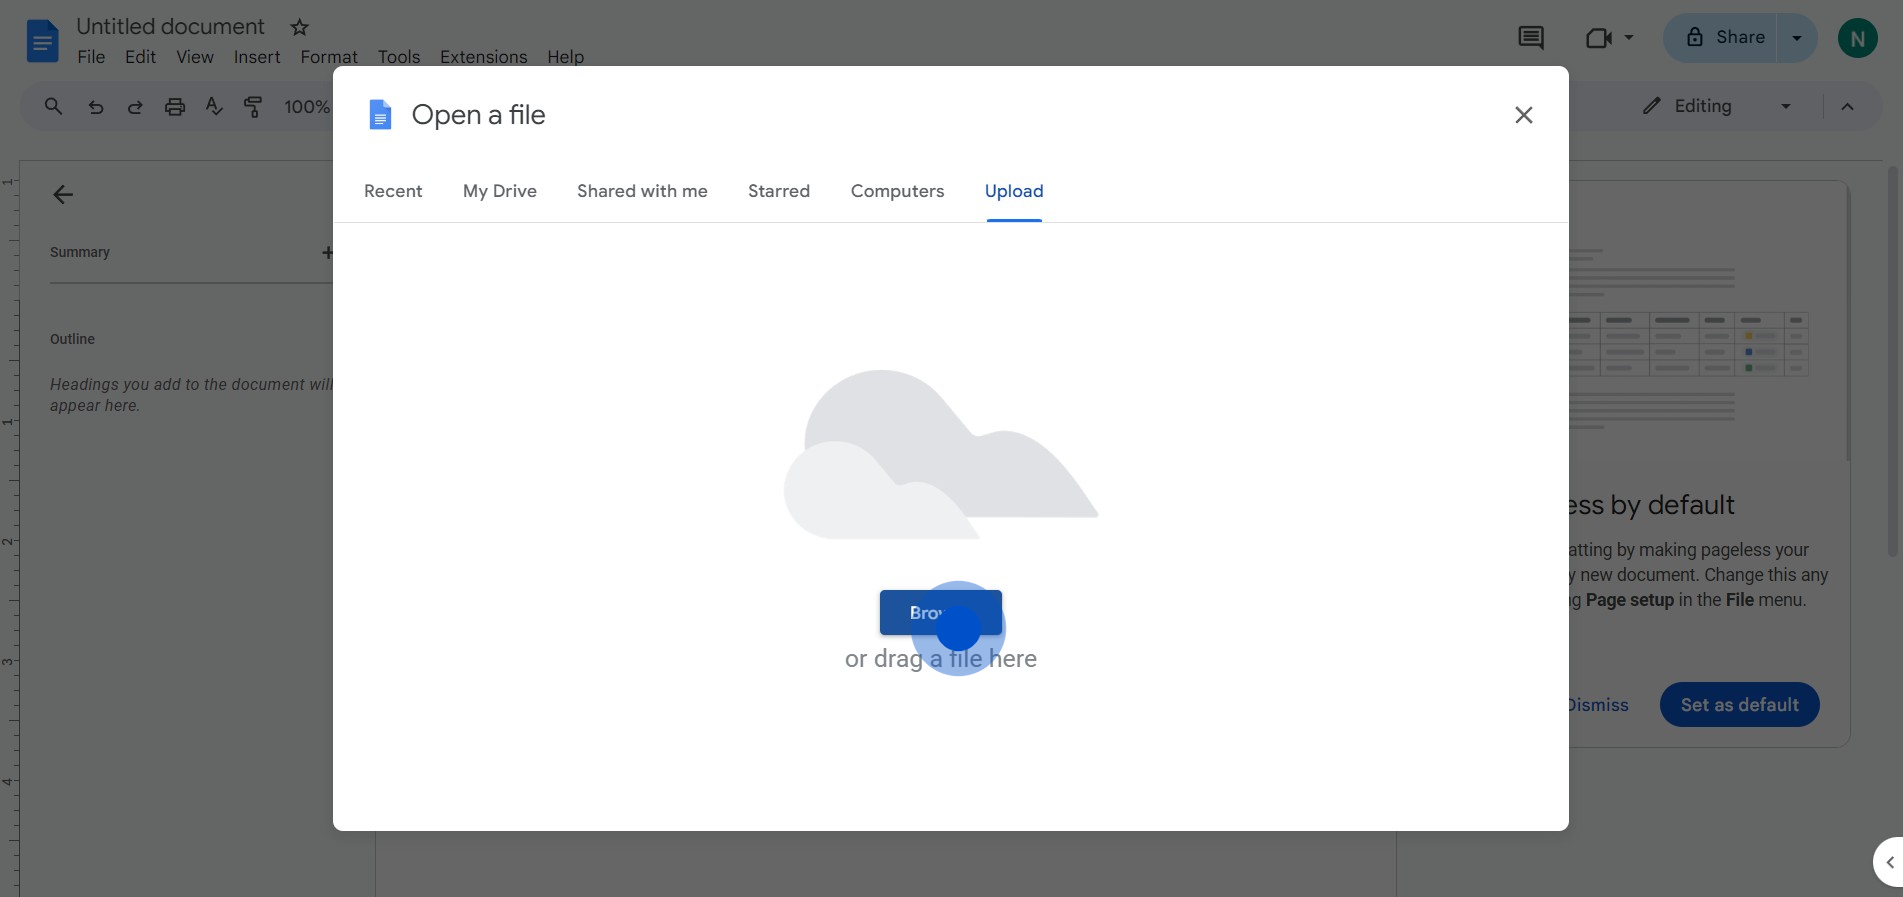The image size is (1903, 897).
Task: Open the File menu
Action: click(91, 57)
